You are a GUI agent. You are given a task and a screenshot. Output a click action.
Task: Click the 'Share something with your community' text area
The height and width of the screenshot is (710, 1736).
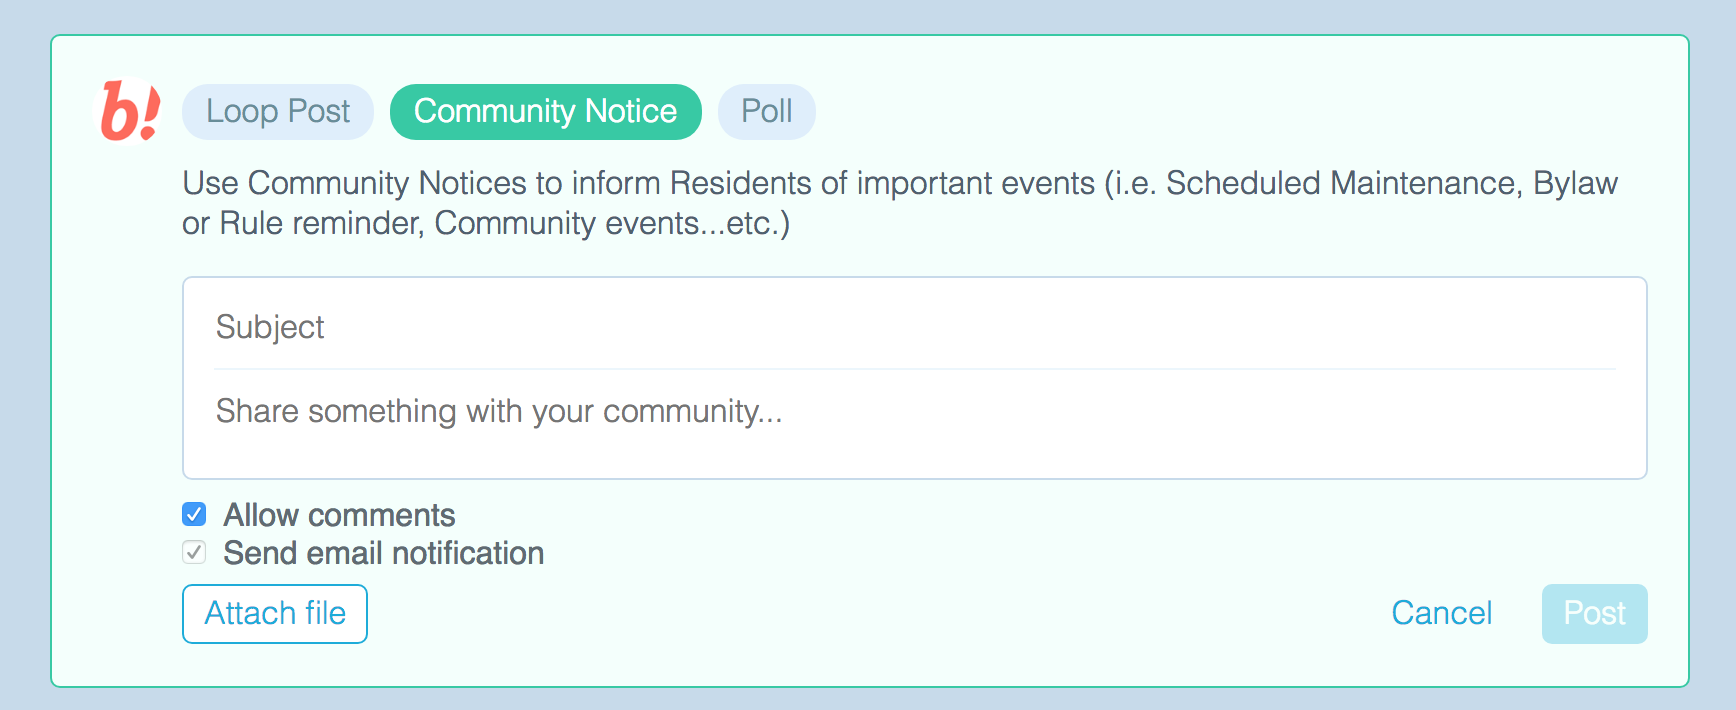pyautogui.click(x=914, y=411)
